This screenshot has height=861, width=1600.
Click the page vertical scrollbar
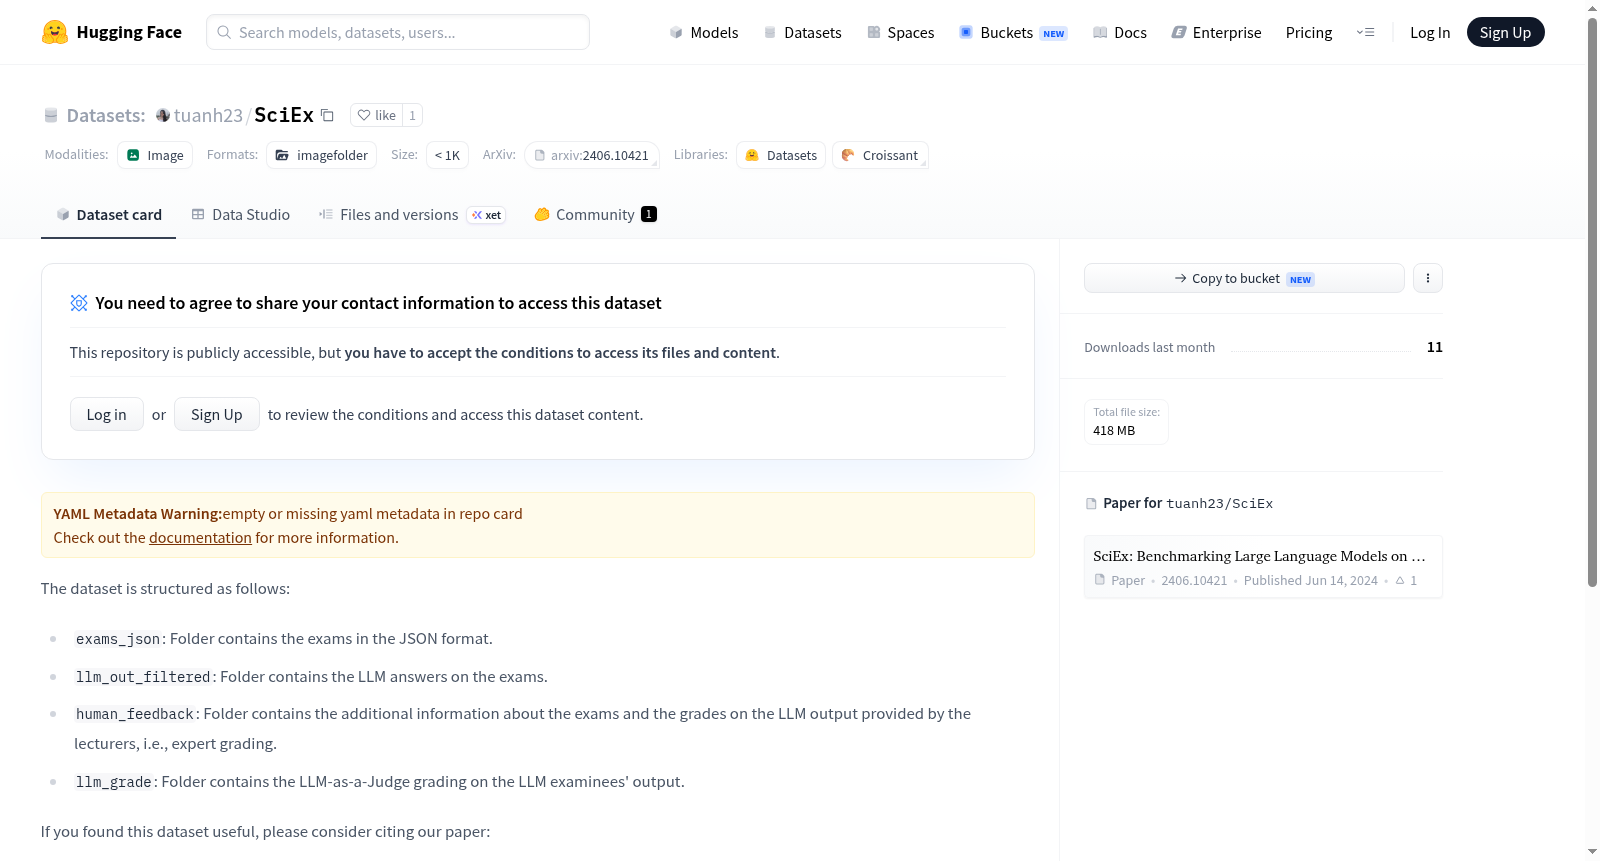point(1592,300)
